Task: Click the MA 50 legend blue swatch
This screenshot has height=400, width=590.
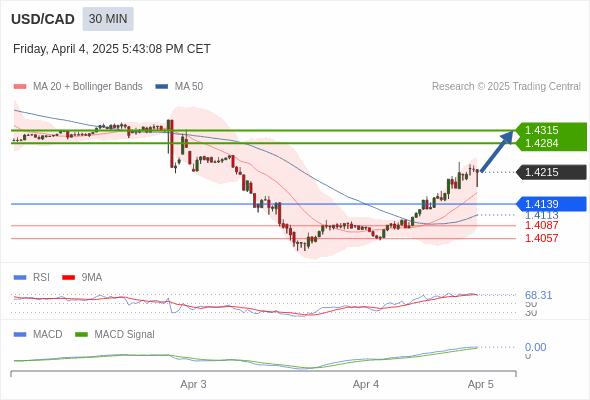Action: pos(162,87)
